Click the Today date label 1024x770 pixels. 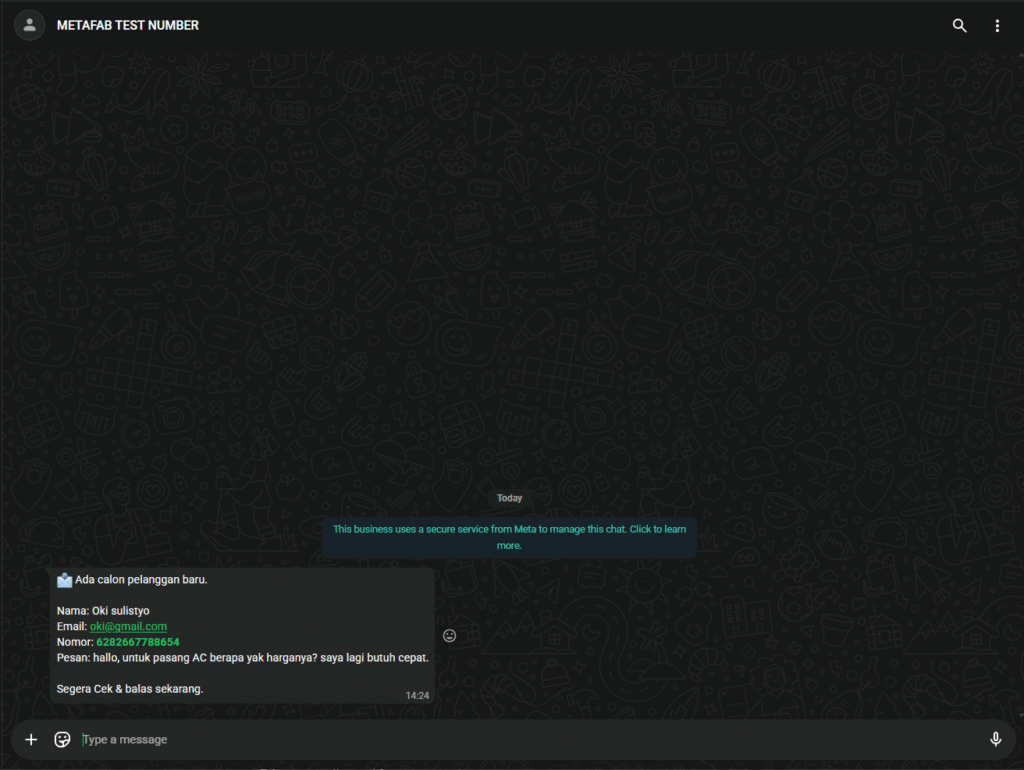click(x=509, y=498)
